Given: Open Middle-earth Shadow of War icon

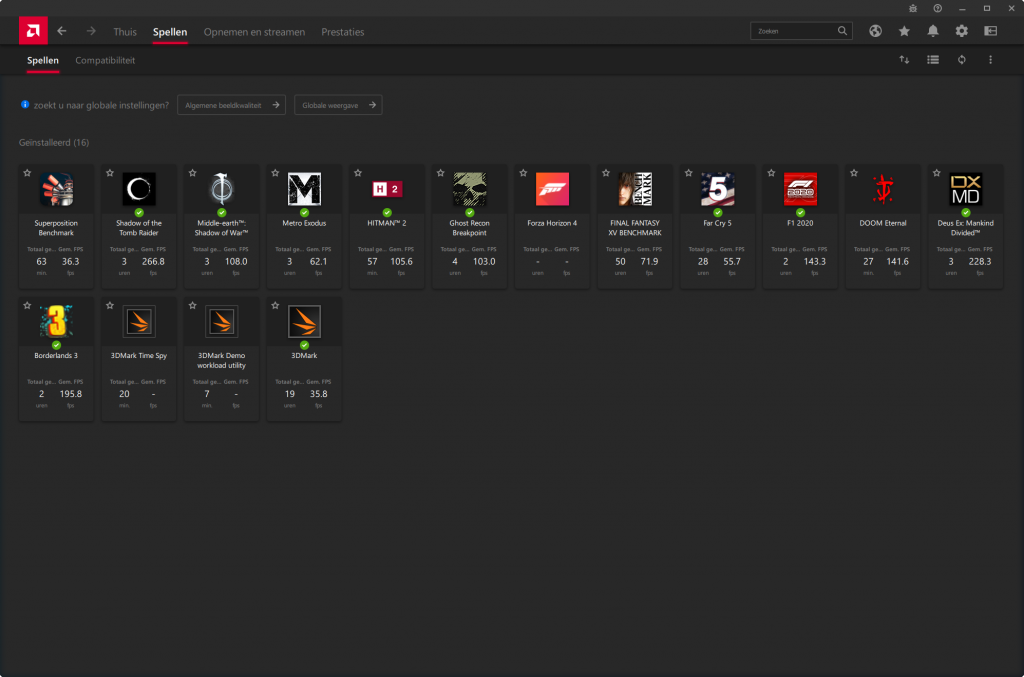Looking at the screenshot, I should (x=221, y=189).
